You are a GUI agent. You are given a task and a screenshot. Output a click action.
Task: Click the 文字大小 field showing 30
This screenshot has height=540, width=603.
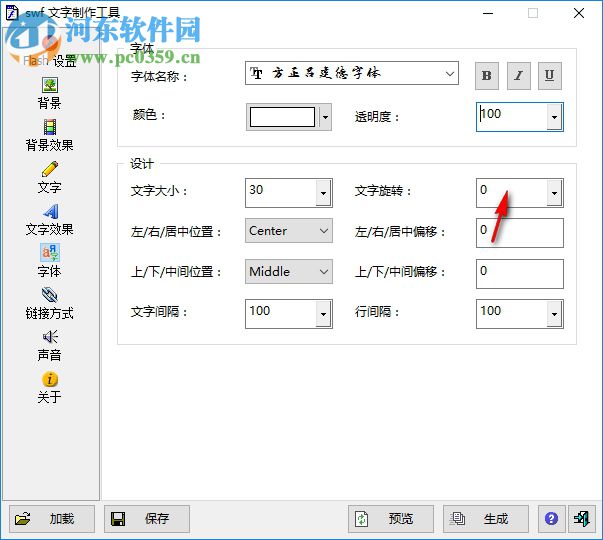click(x=281, y=193)
